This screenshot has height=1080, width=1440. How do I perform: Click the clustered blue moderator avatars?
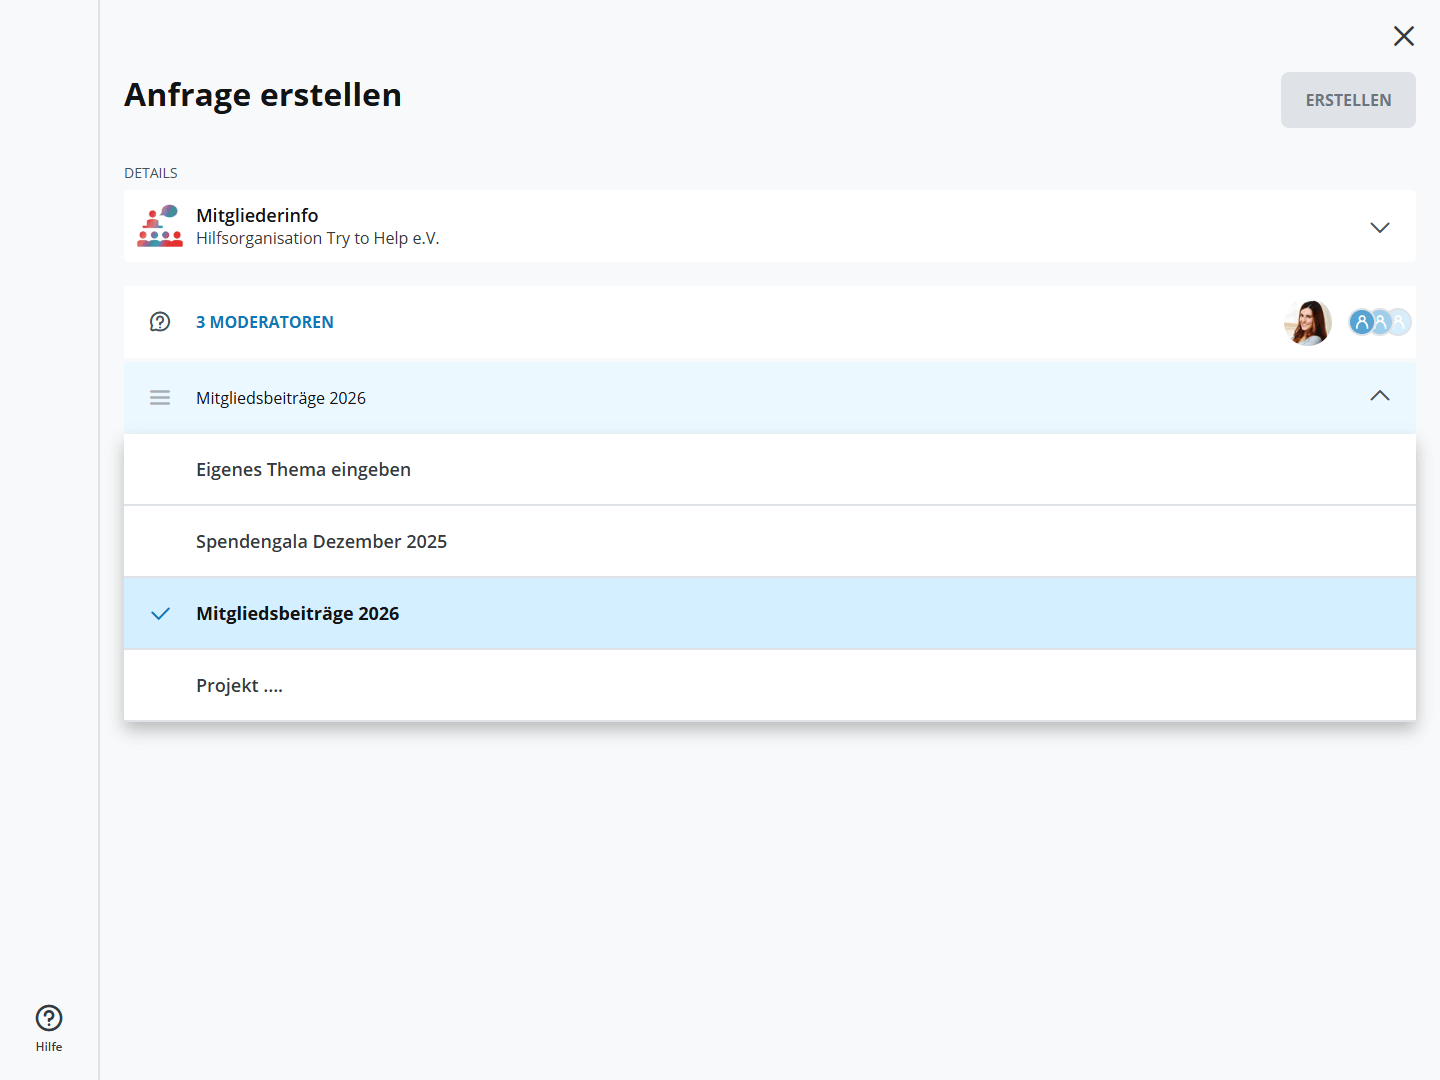pyautogui.click(x=1379, y=322)
